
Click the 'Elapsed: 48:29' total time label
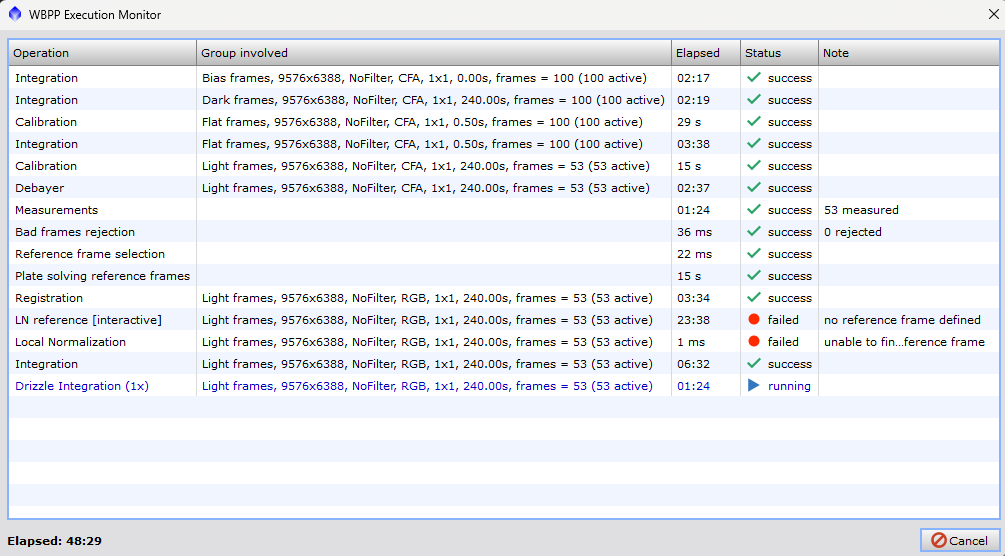point(54,541)
